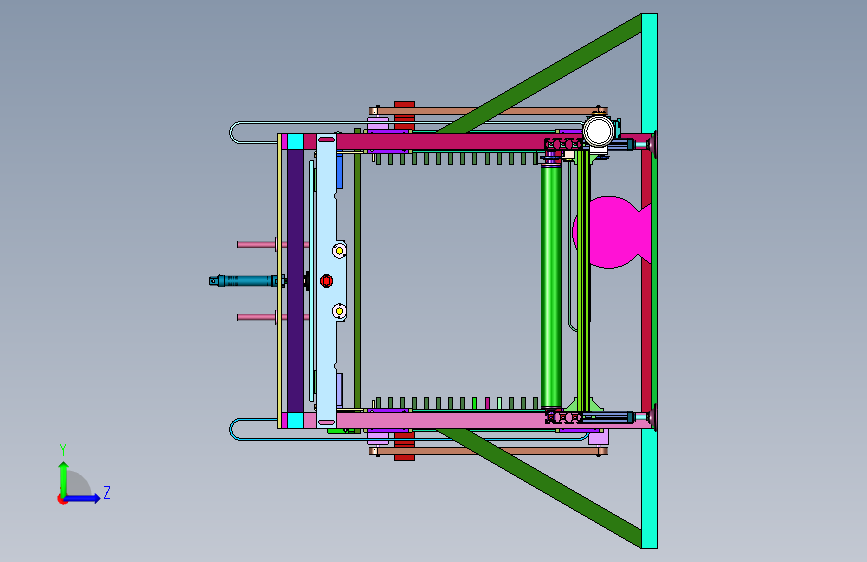Screen dimensions: 867x562
Task: Click the blue Z axis arrow of the triad
Action: point(83,498)
